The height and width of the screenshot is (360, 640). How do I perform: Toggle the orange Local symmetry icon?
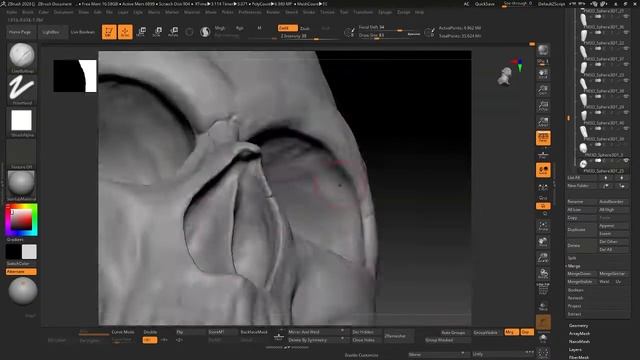(543, 170)
